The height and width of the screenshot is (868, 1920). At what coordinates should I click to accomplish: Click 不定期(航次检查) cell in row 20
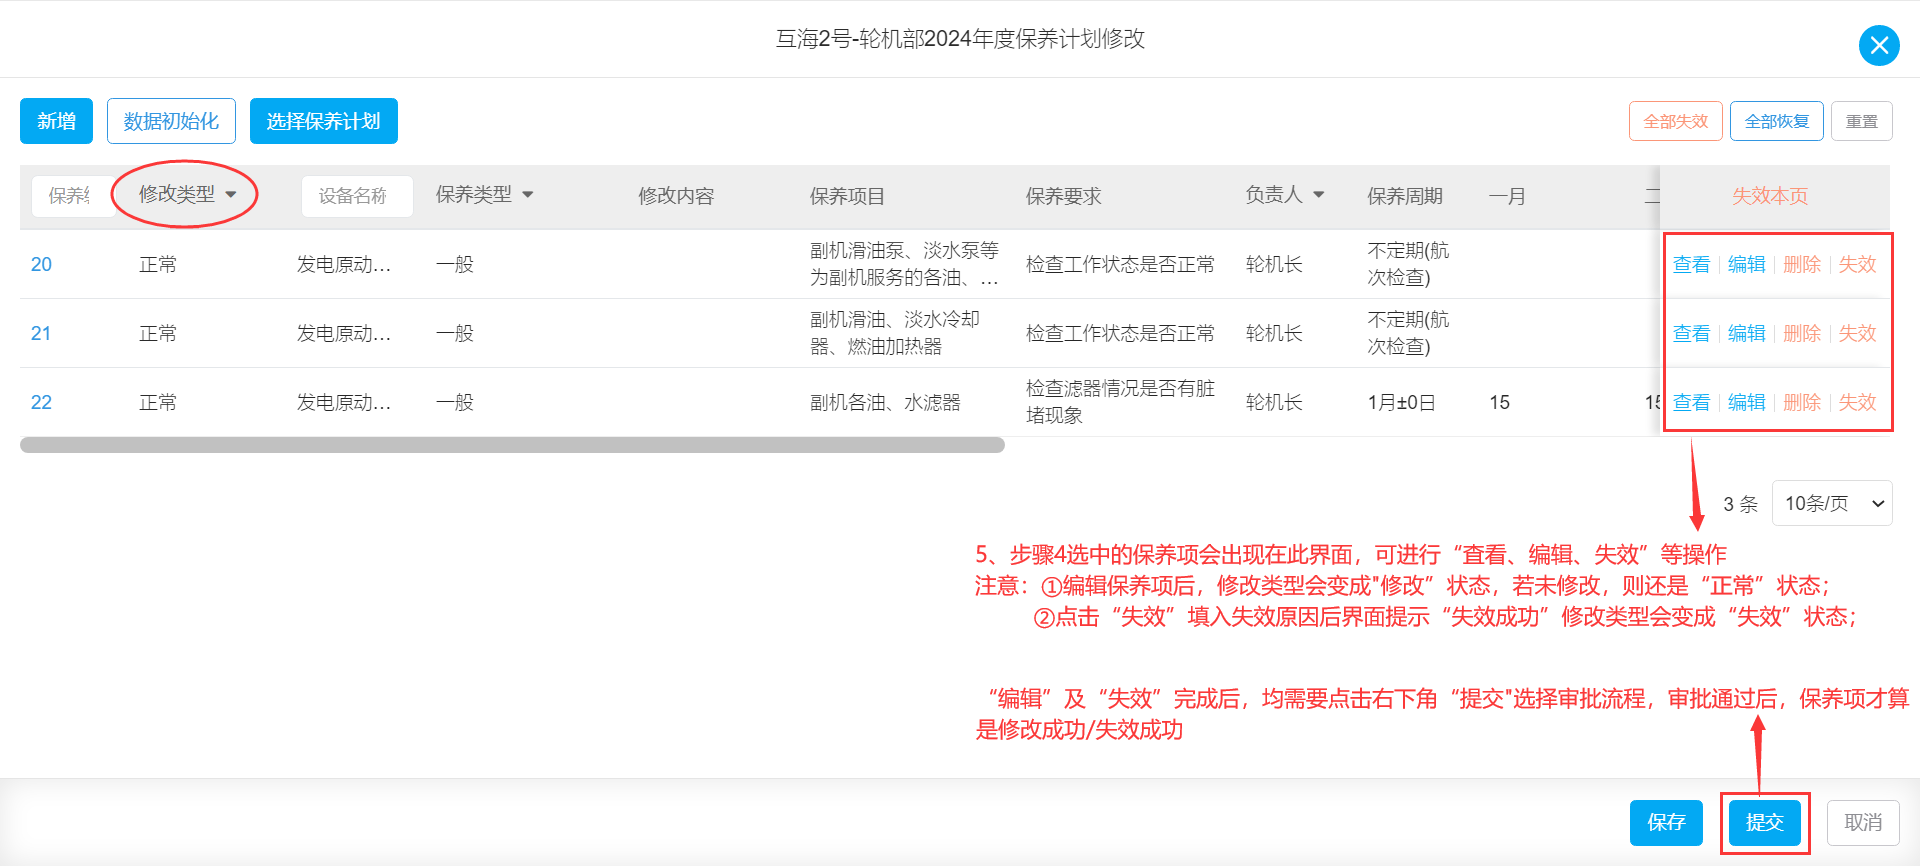[1408, 264]
